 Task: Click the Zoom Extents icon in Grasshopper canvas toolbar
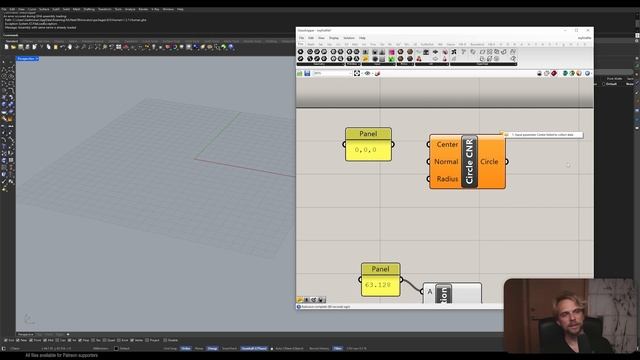357,73
